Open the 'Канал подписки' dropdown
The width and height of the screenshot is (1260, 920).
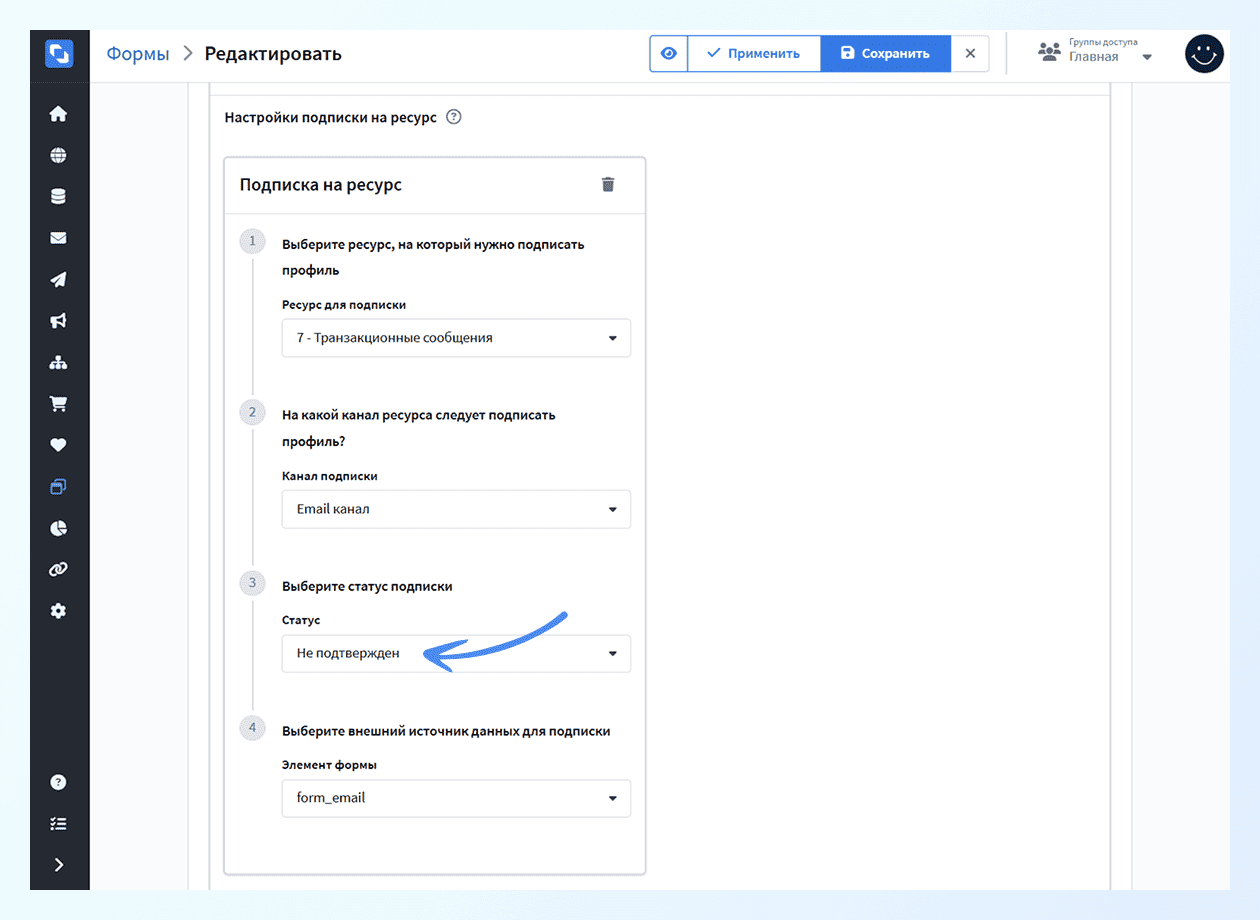tap(456, 509)
